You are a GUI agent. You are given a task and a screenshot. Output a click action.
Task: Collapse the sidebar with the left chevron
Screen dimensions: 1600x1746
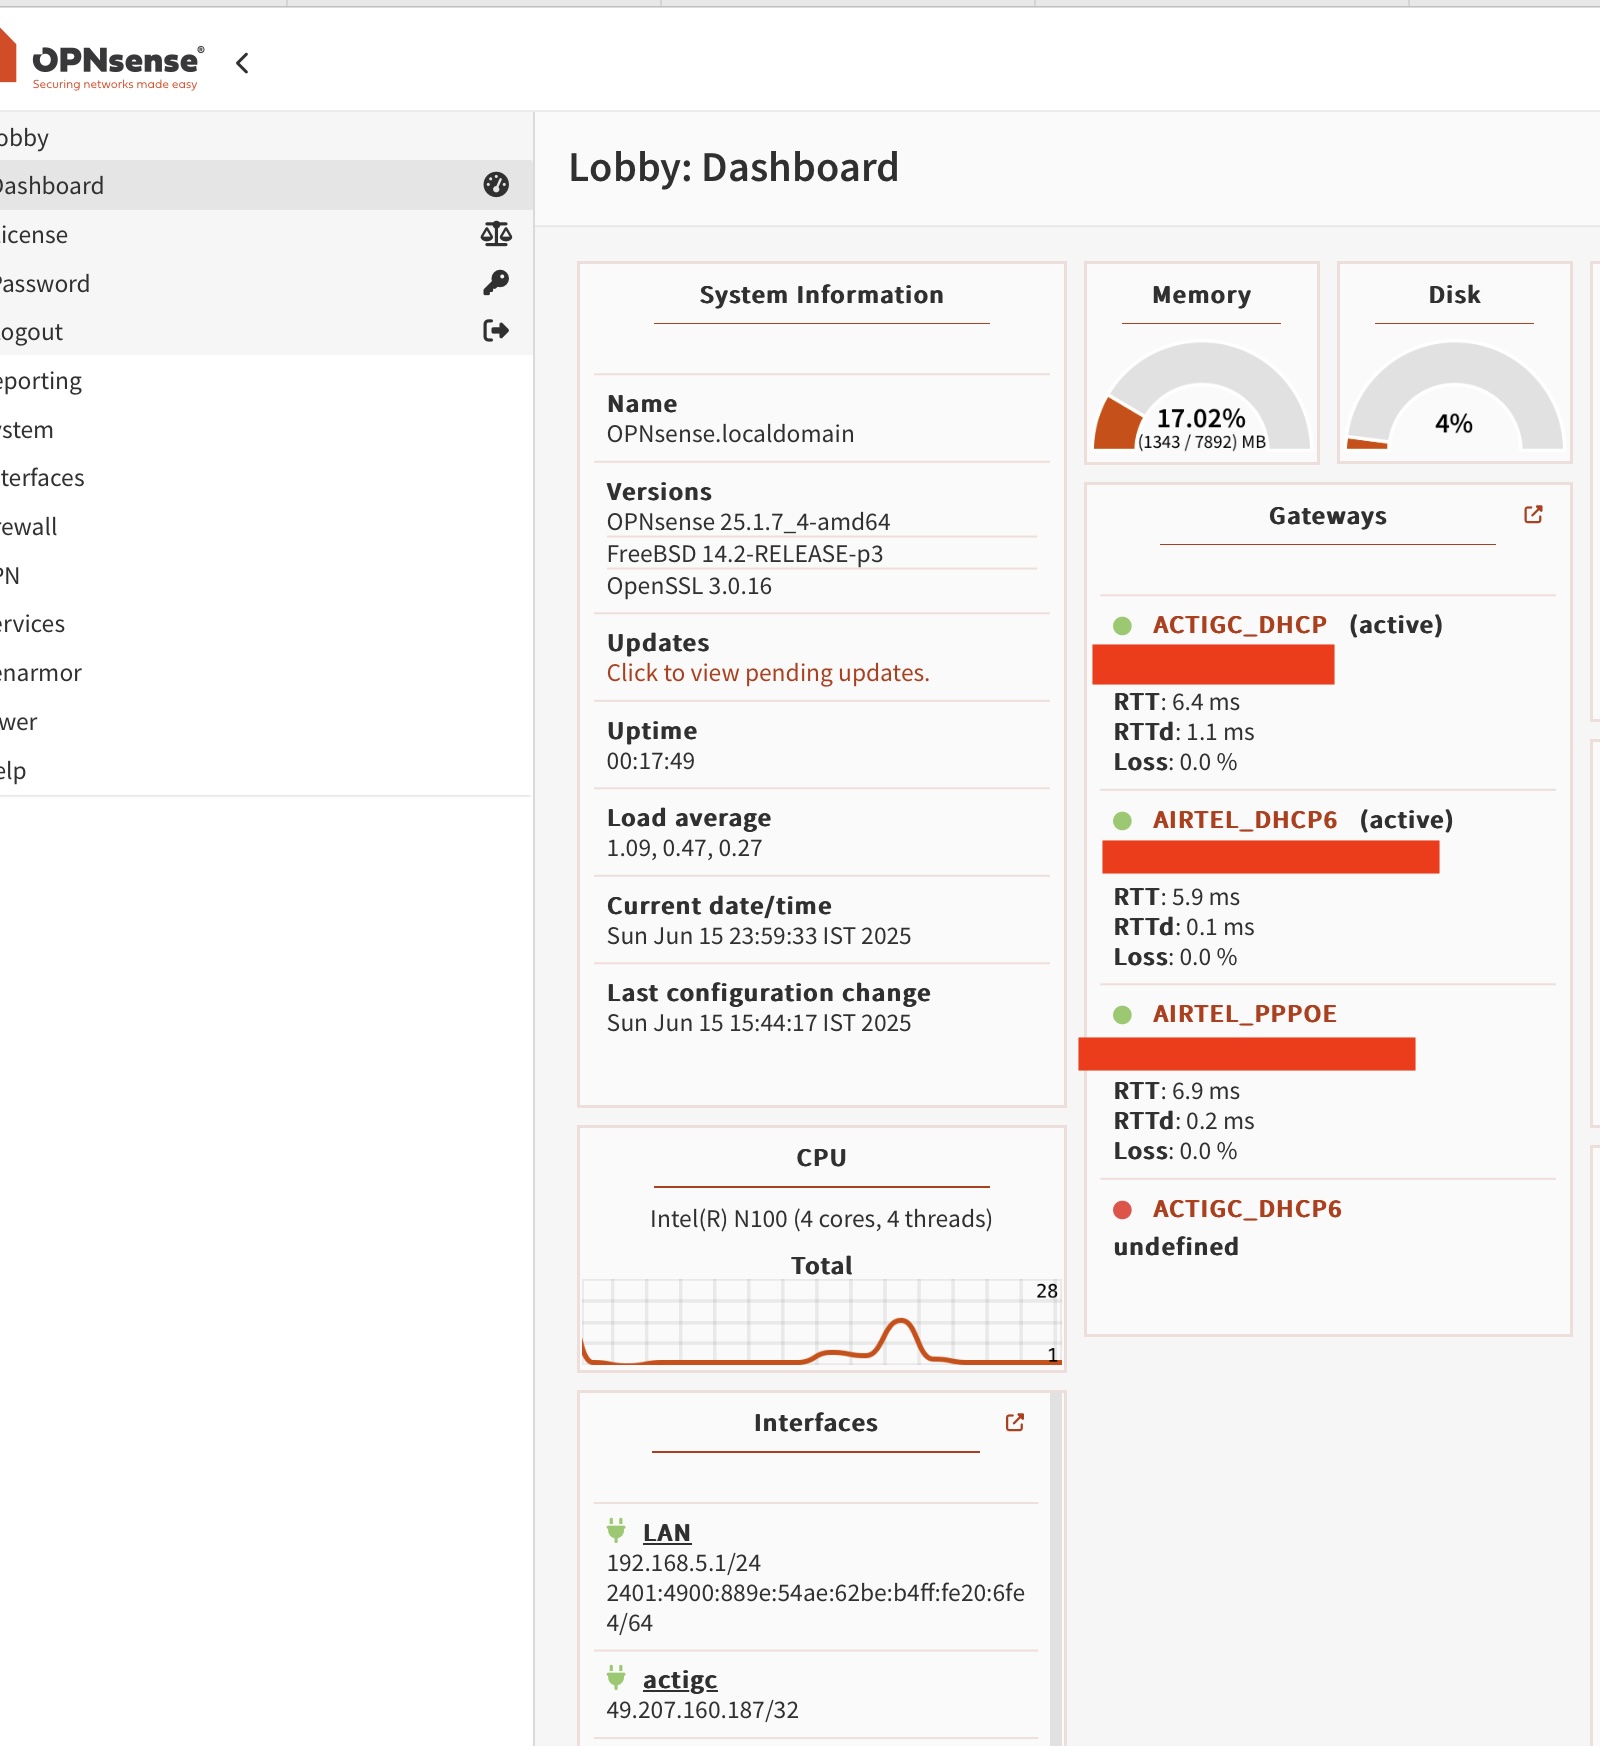pyautogui.click(x=242, y=63)
